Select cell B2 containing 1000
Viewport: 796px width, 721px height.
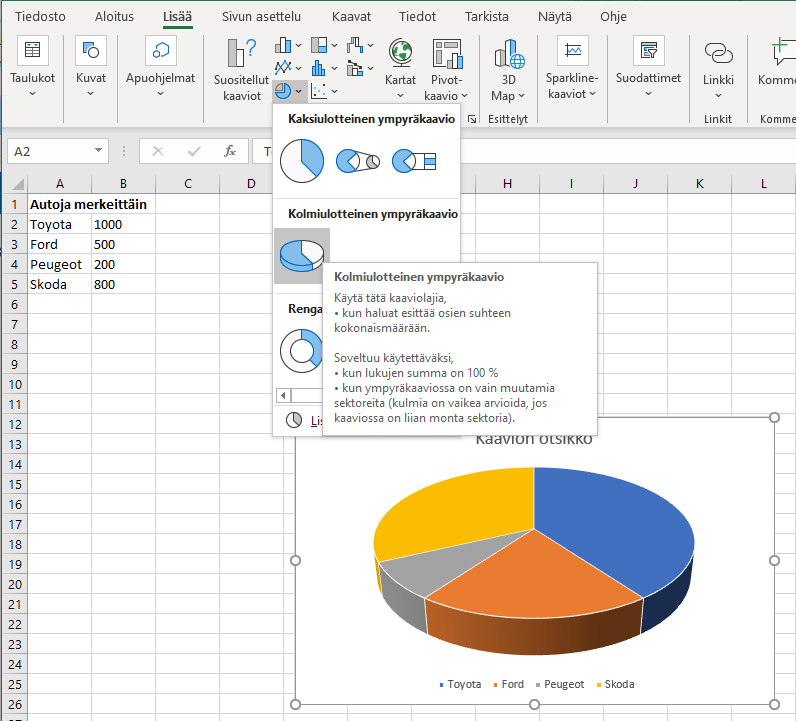(x=122, y=224)
